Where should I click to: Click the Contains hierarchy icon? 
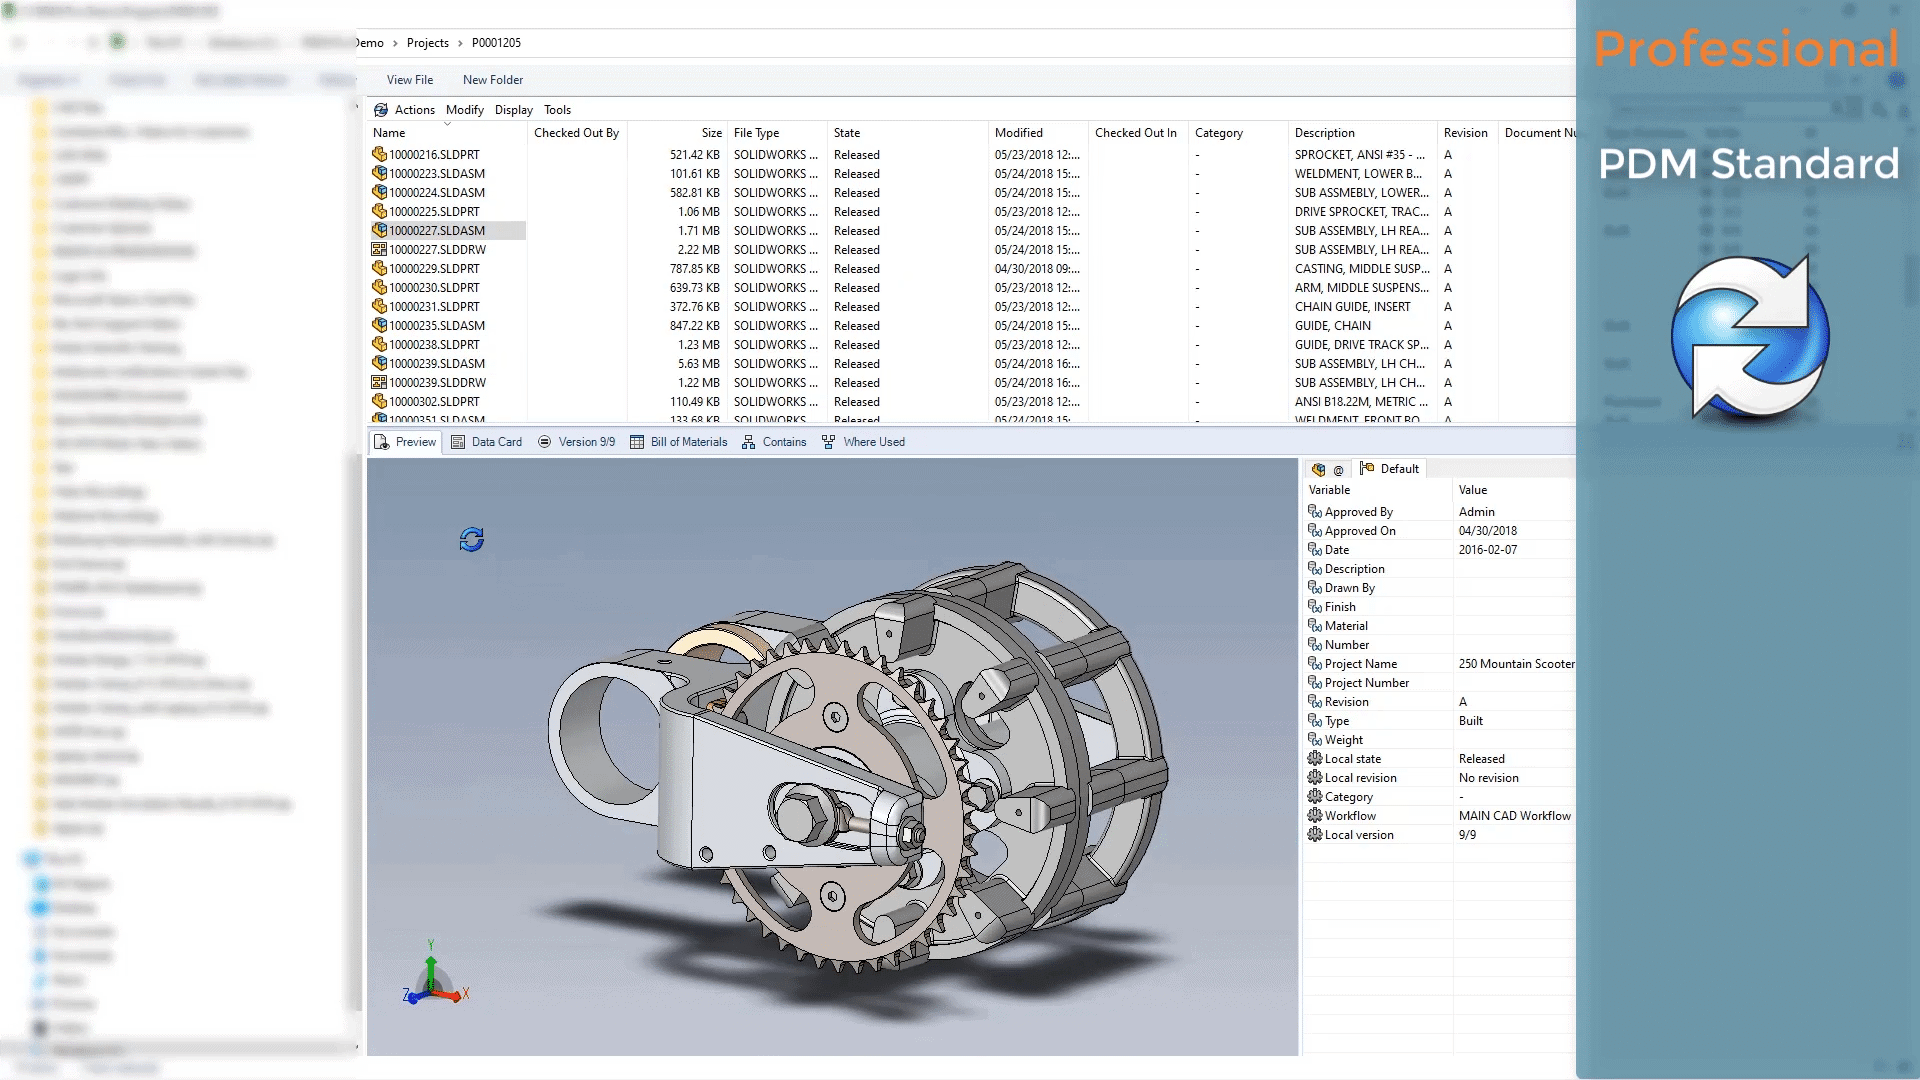(x=749, y=442)
